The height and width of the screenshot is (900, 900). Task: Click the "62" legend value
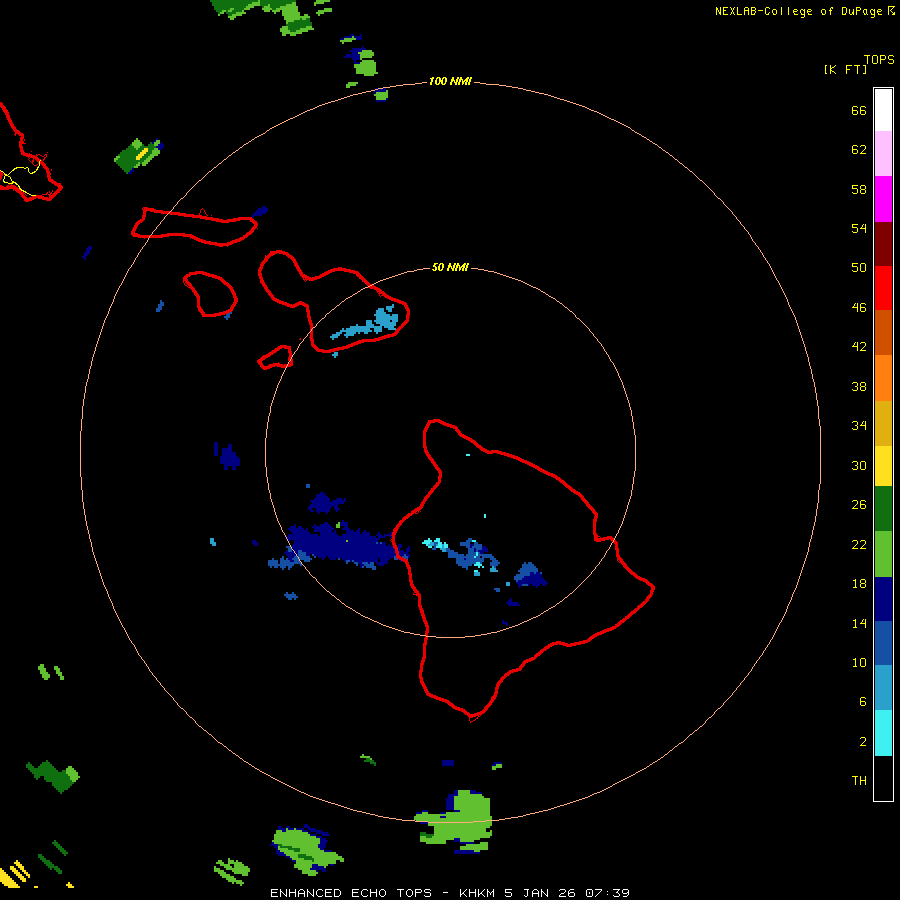coord(859,150)
